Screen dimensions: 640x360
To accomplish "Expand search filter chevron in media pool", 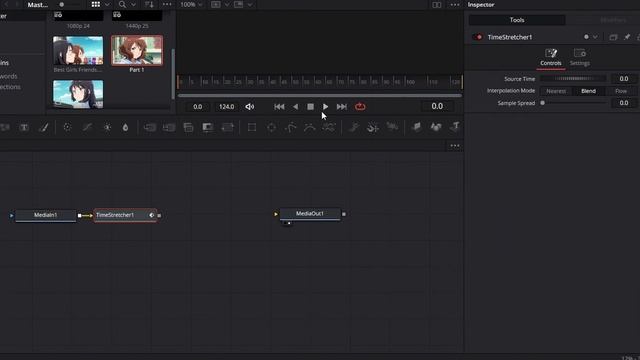I will pos(133,4).
